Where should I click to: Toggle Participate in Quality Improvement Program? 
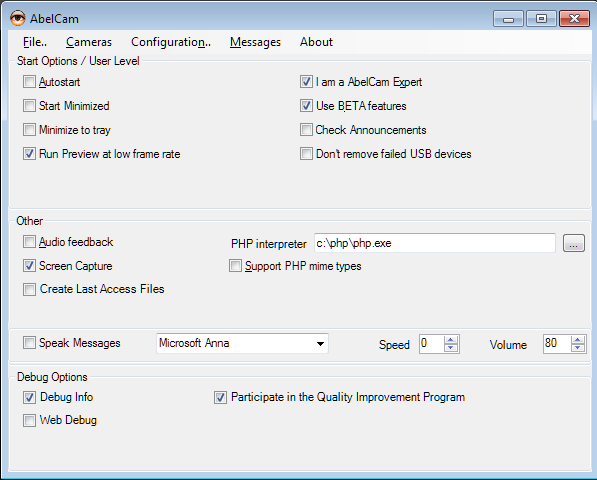tap(220, 397)
